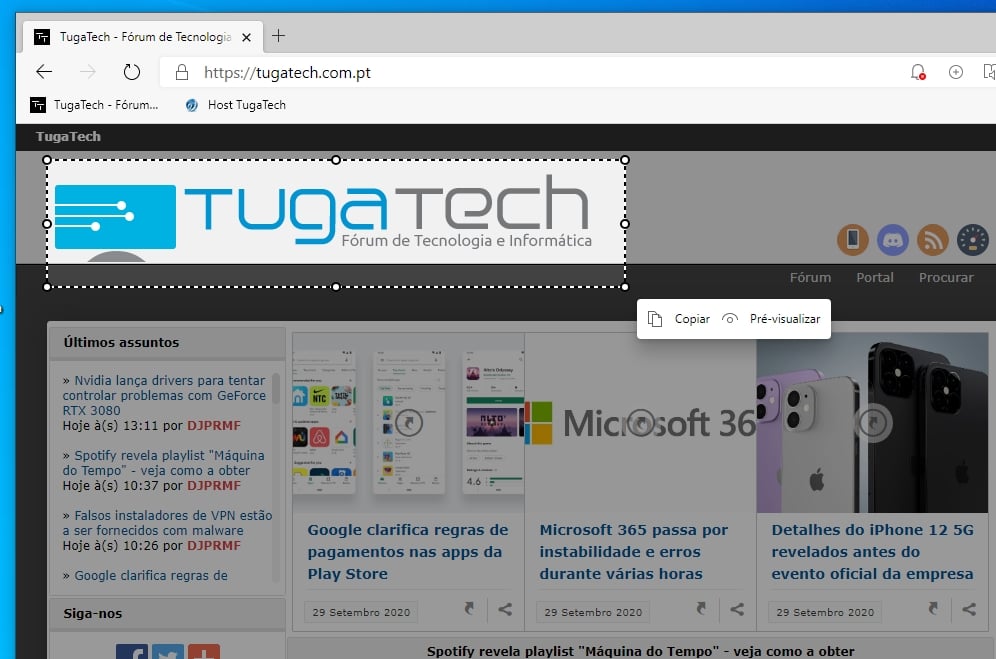This screenshot has height=659, width=996.
Task: Open the Discord icon link
Action: click(892, 240)
